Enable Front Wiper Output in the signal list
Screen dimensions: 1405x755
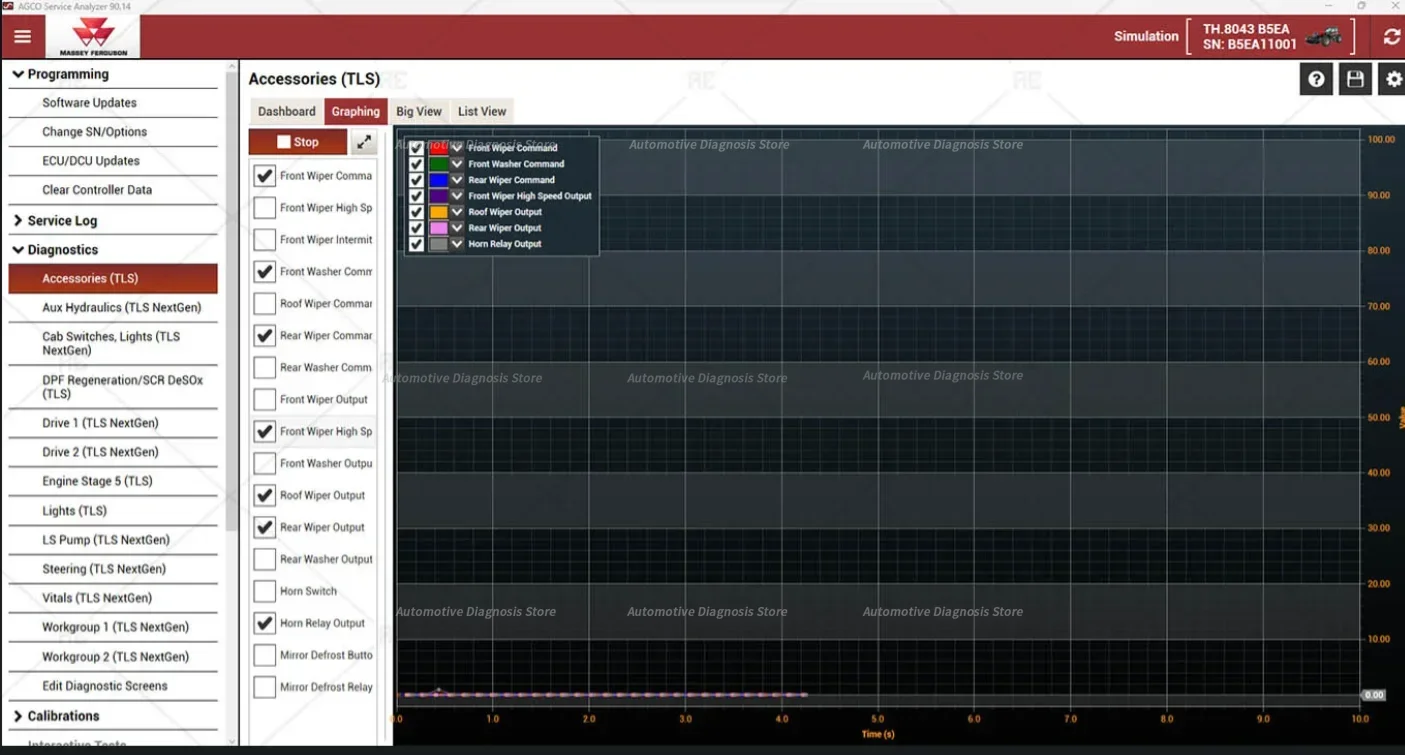pyautogui.click(x=264, y=400)
